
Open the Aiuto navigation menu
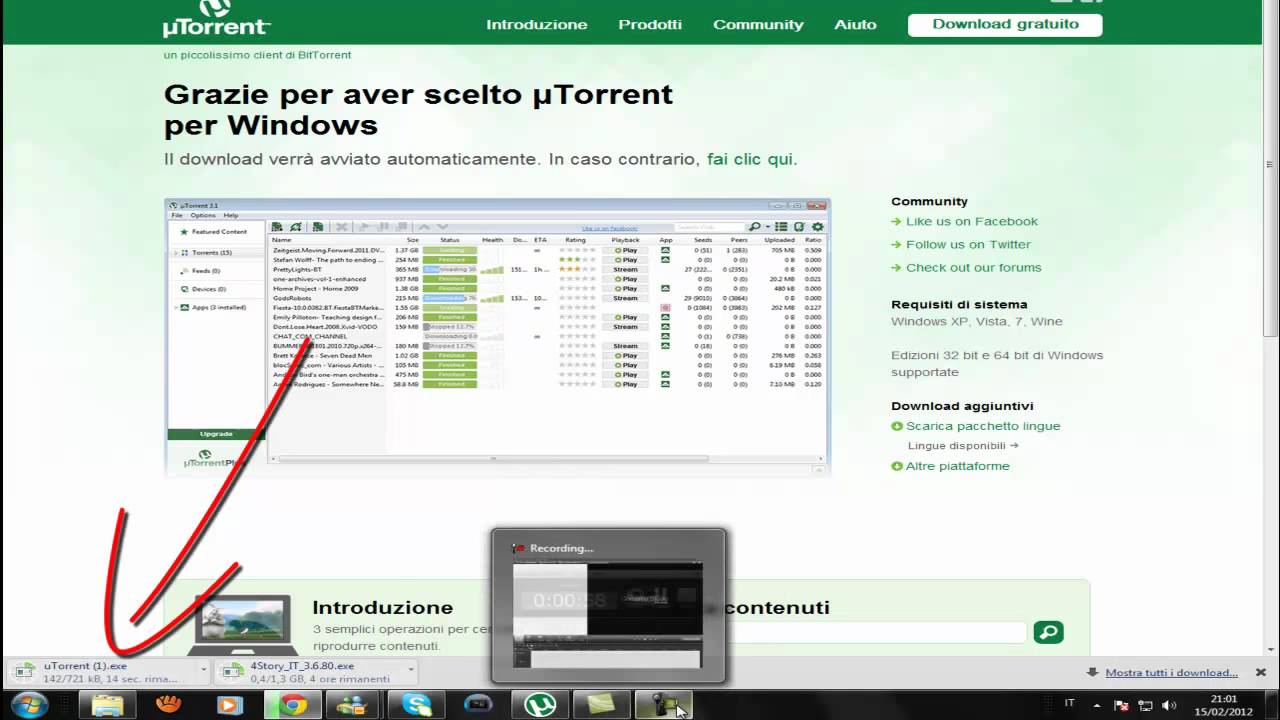point(856,25)
